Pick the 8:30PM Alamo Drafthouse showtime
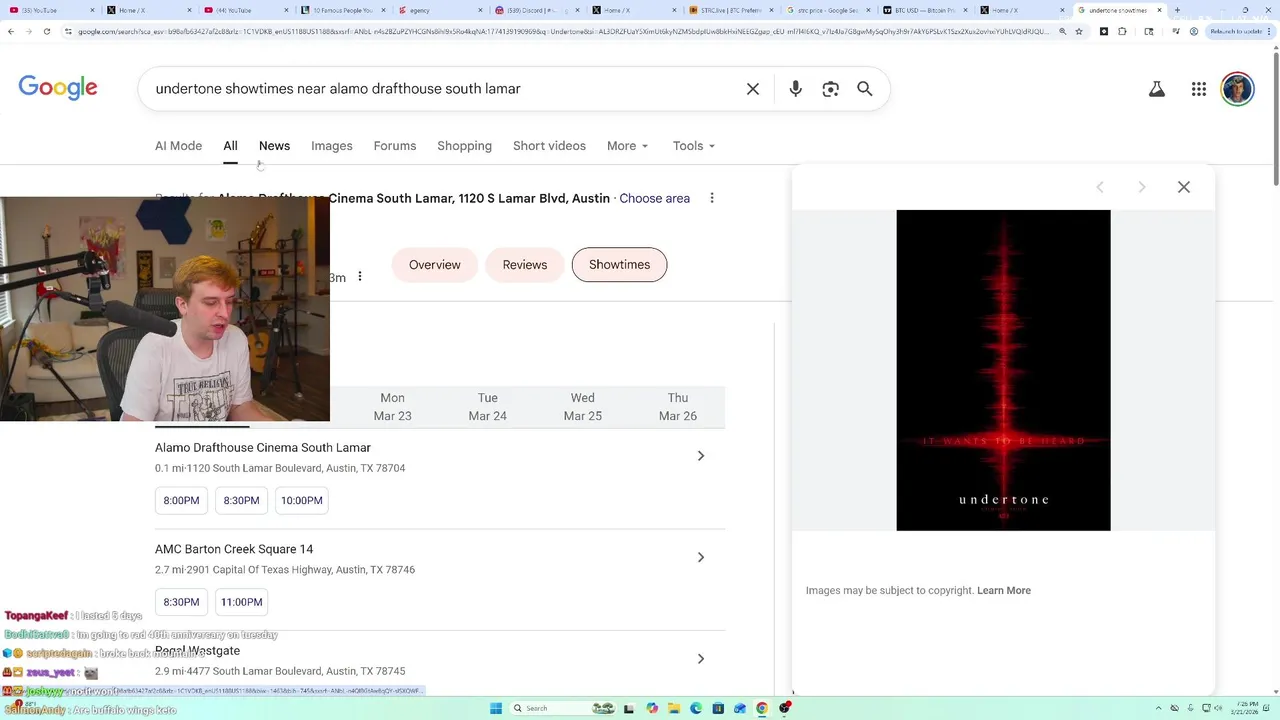Image resolution: width=1280 pixels, height=720 pixels. (x=241, y=500)
